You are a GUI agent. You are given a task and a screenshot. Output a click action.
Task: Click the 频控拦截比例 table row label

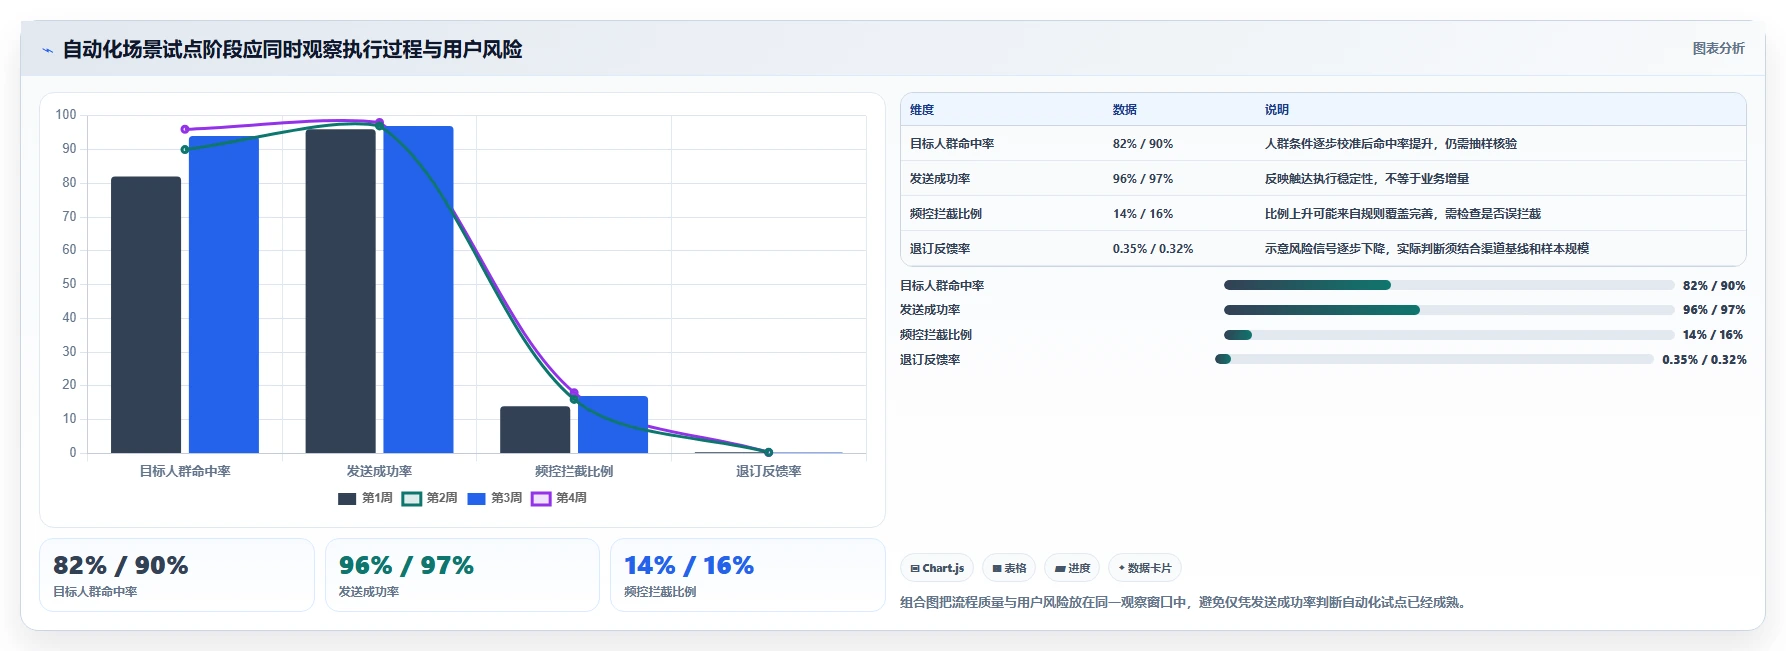click(946, 214)
